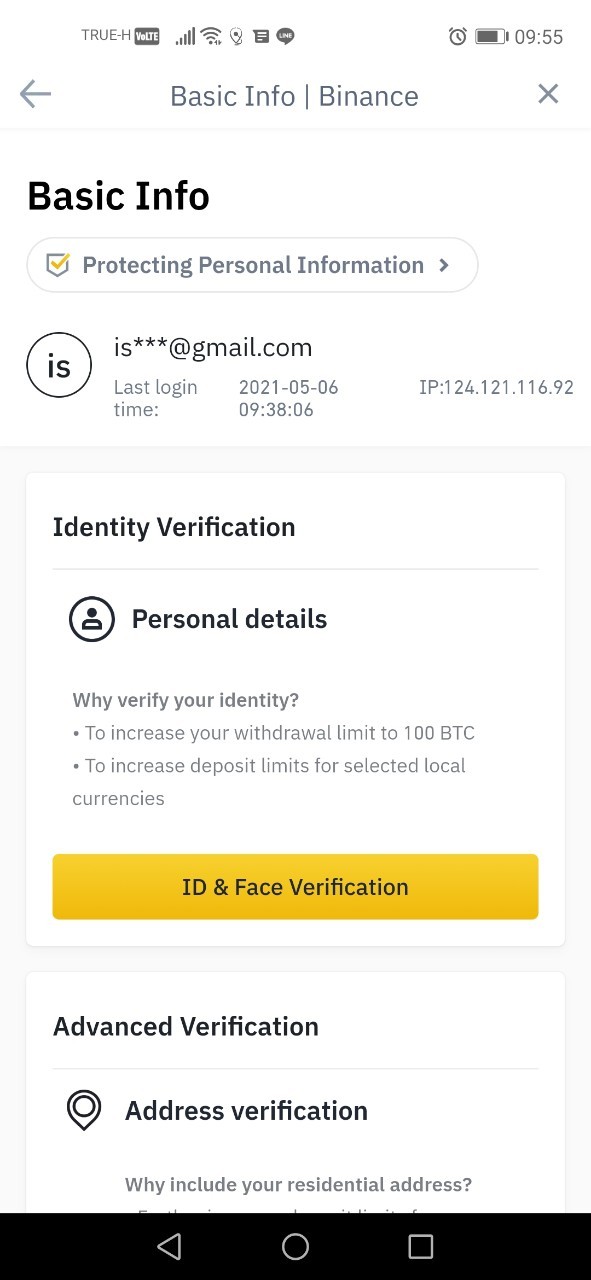Tap the Android back navigation button
This screenshot has height=1280, width=591.
pos(169,1246)
